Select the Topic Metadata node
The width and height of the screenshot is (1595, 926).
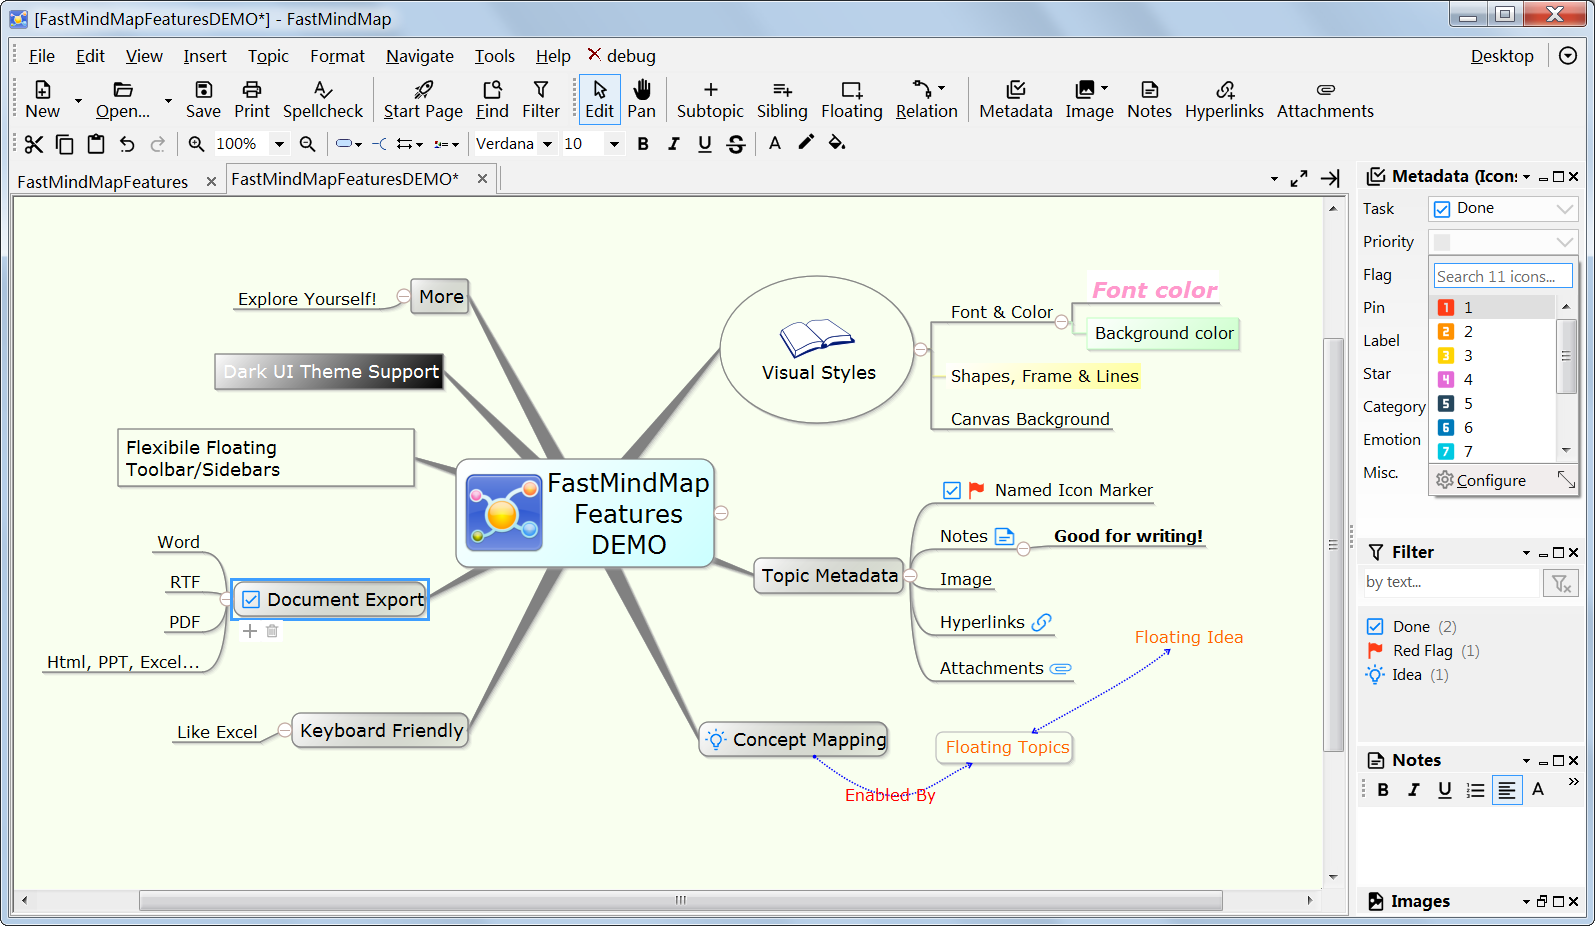coord(829,575)
